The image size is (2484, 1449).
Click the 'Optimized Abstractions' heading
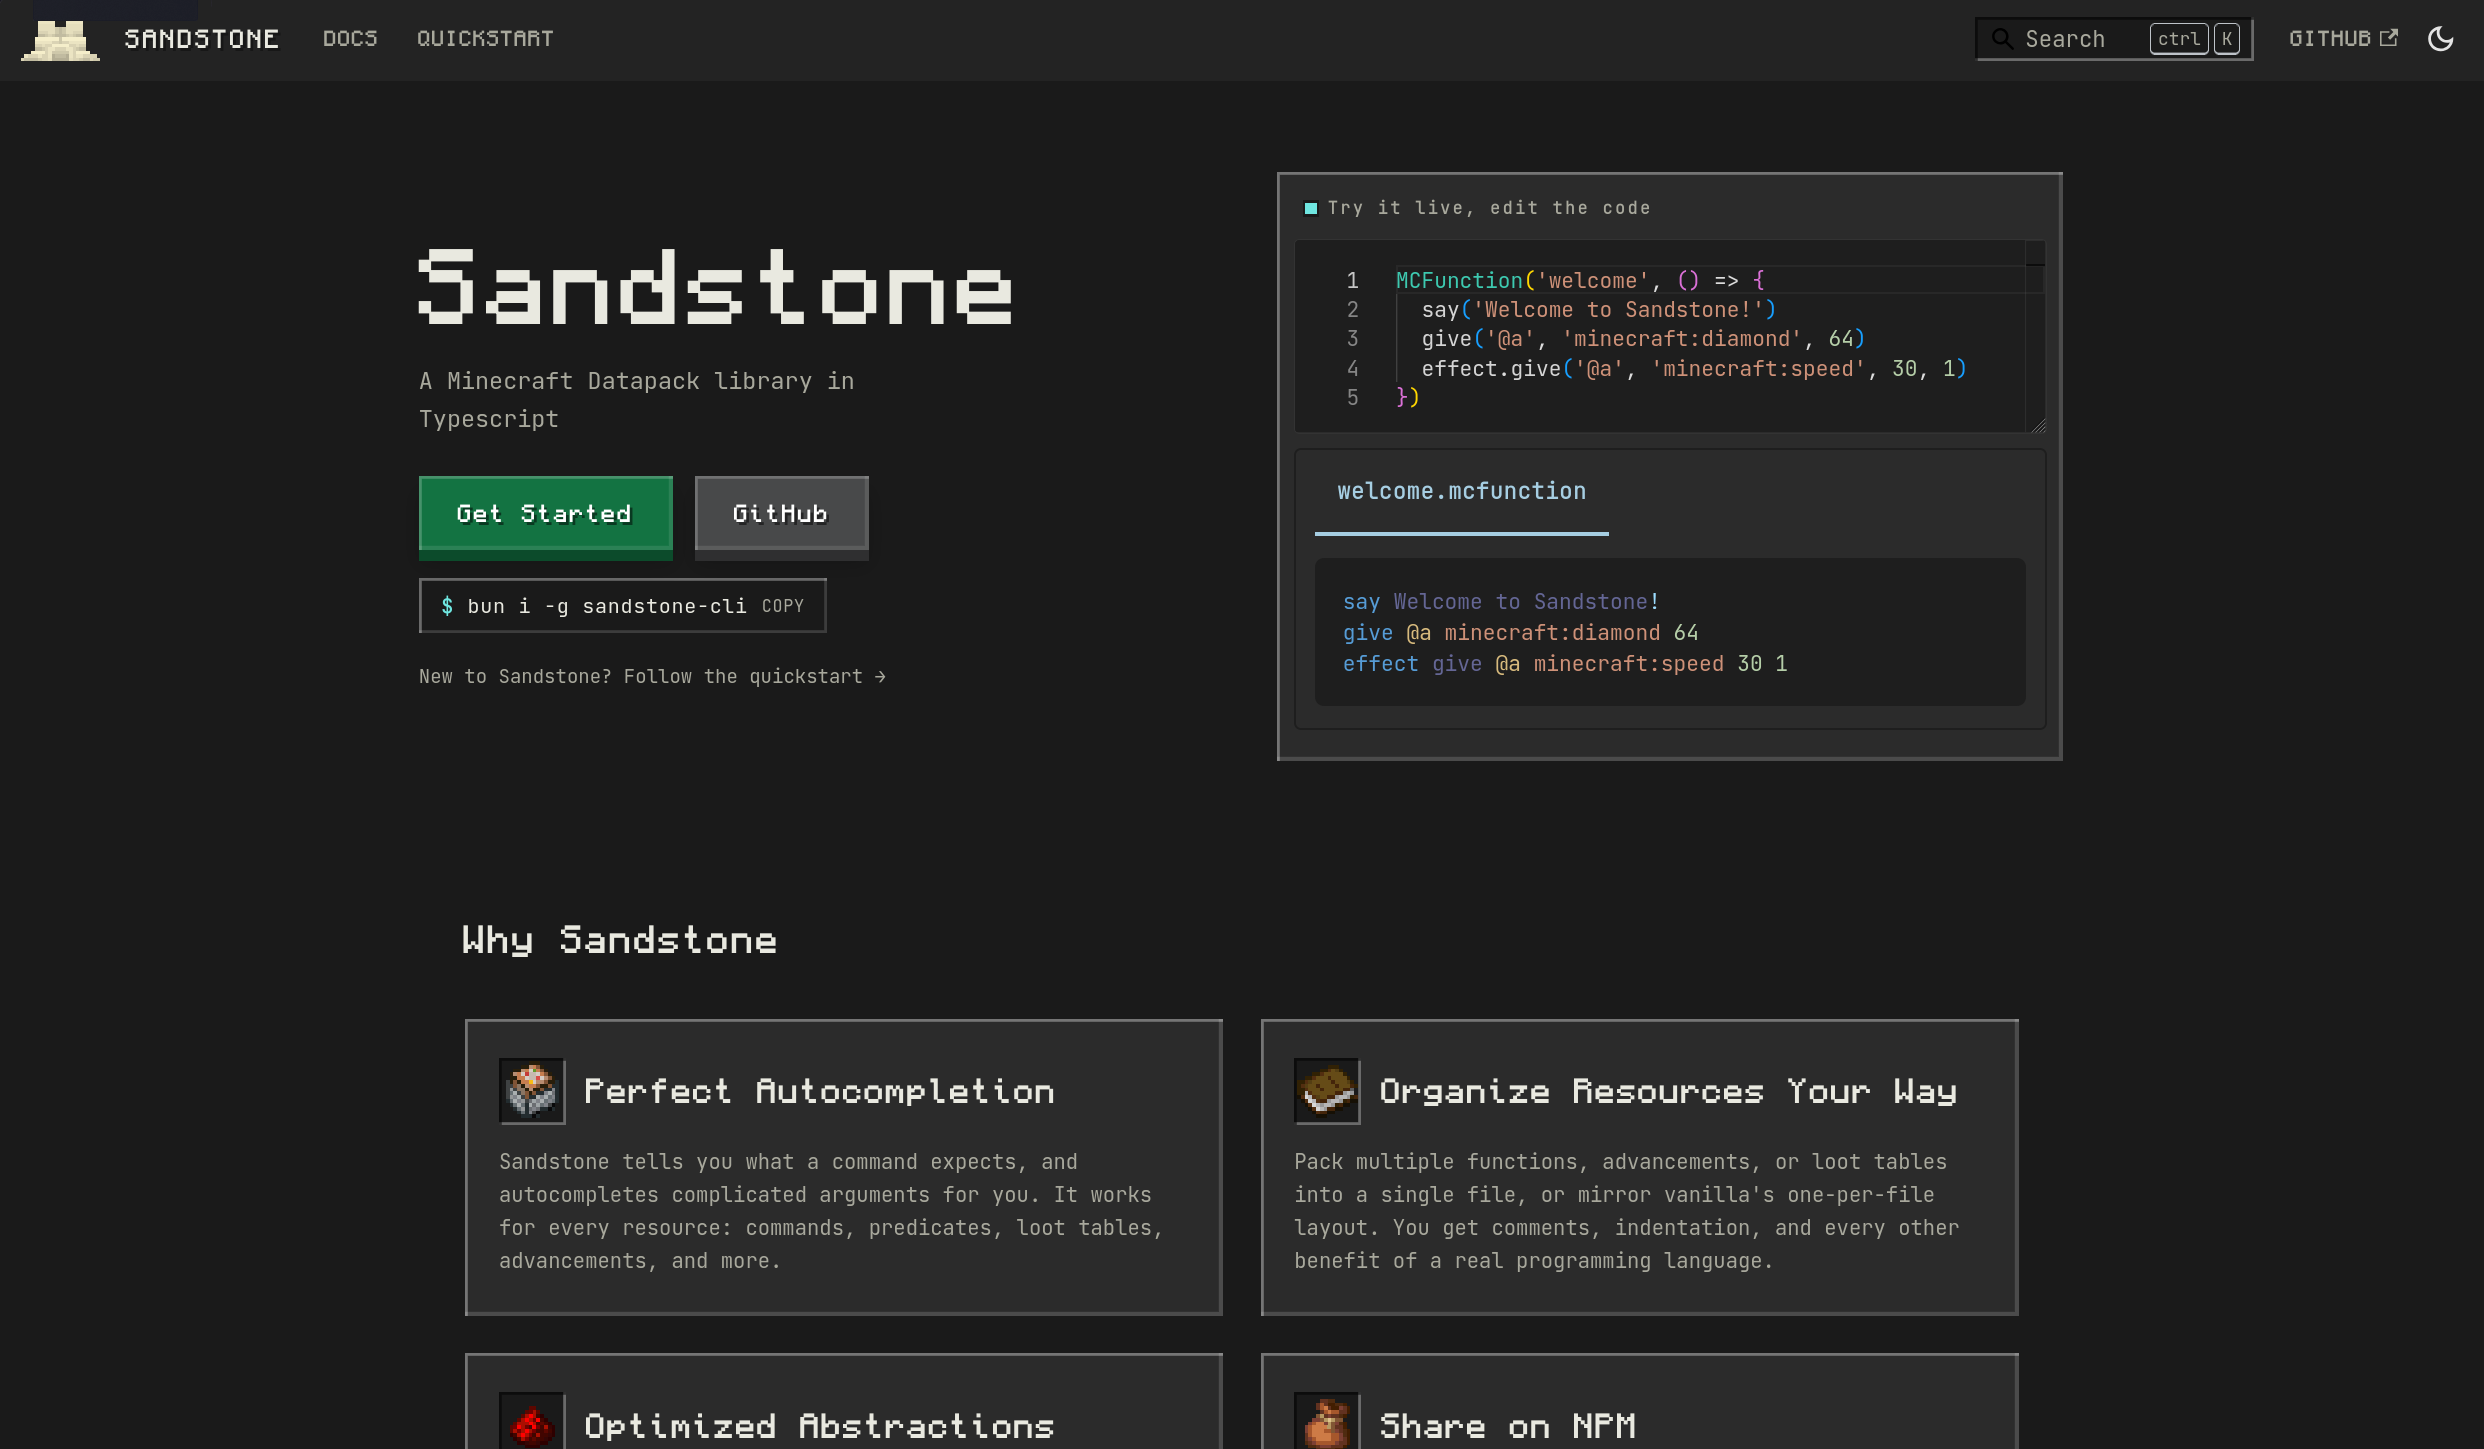click(819, 1426)
